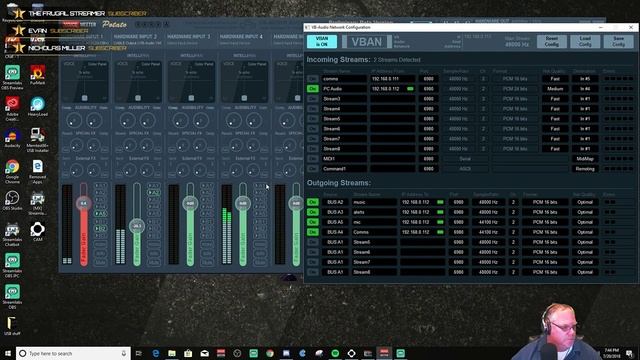Open the MidiMap destination for MIDI1

585,159
